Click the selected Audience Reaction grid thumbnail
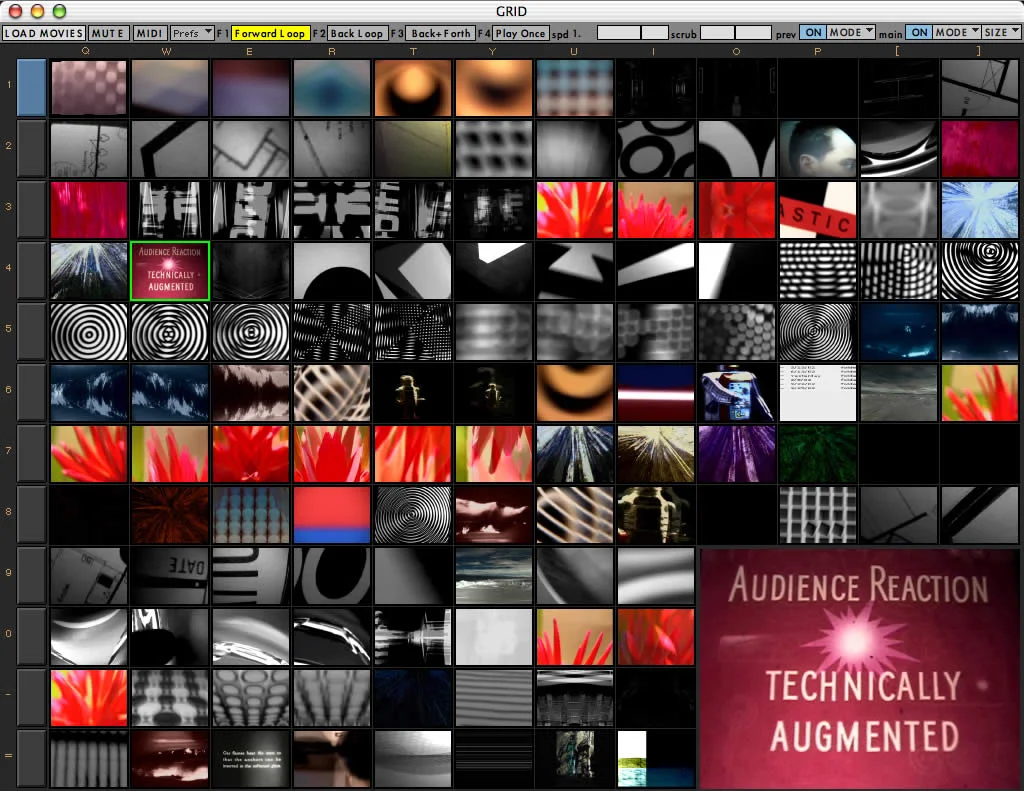 point(170,270)
